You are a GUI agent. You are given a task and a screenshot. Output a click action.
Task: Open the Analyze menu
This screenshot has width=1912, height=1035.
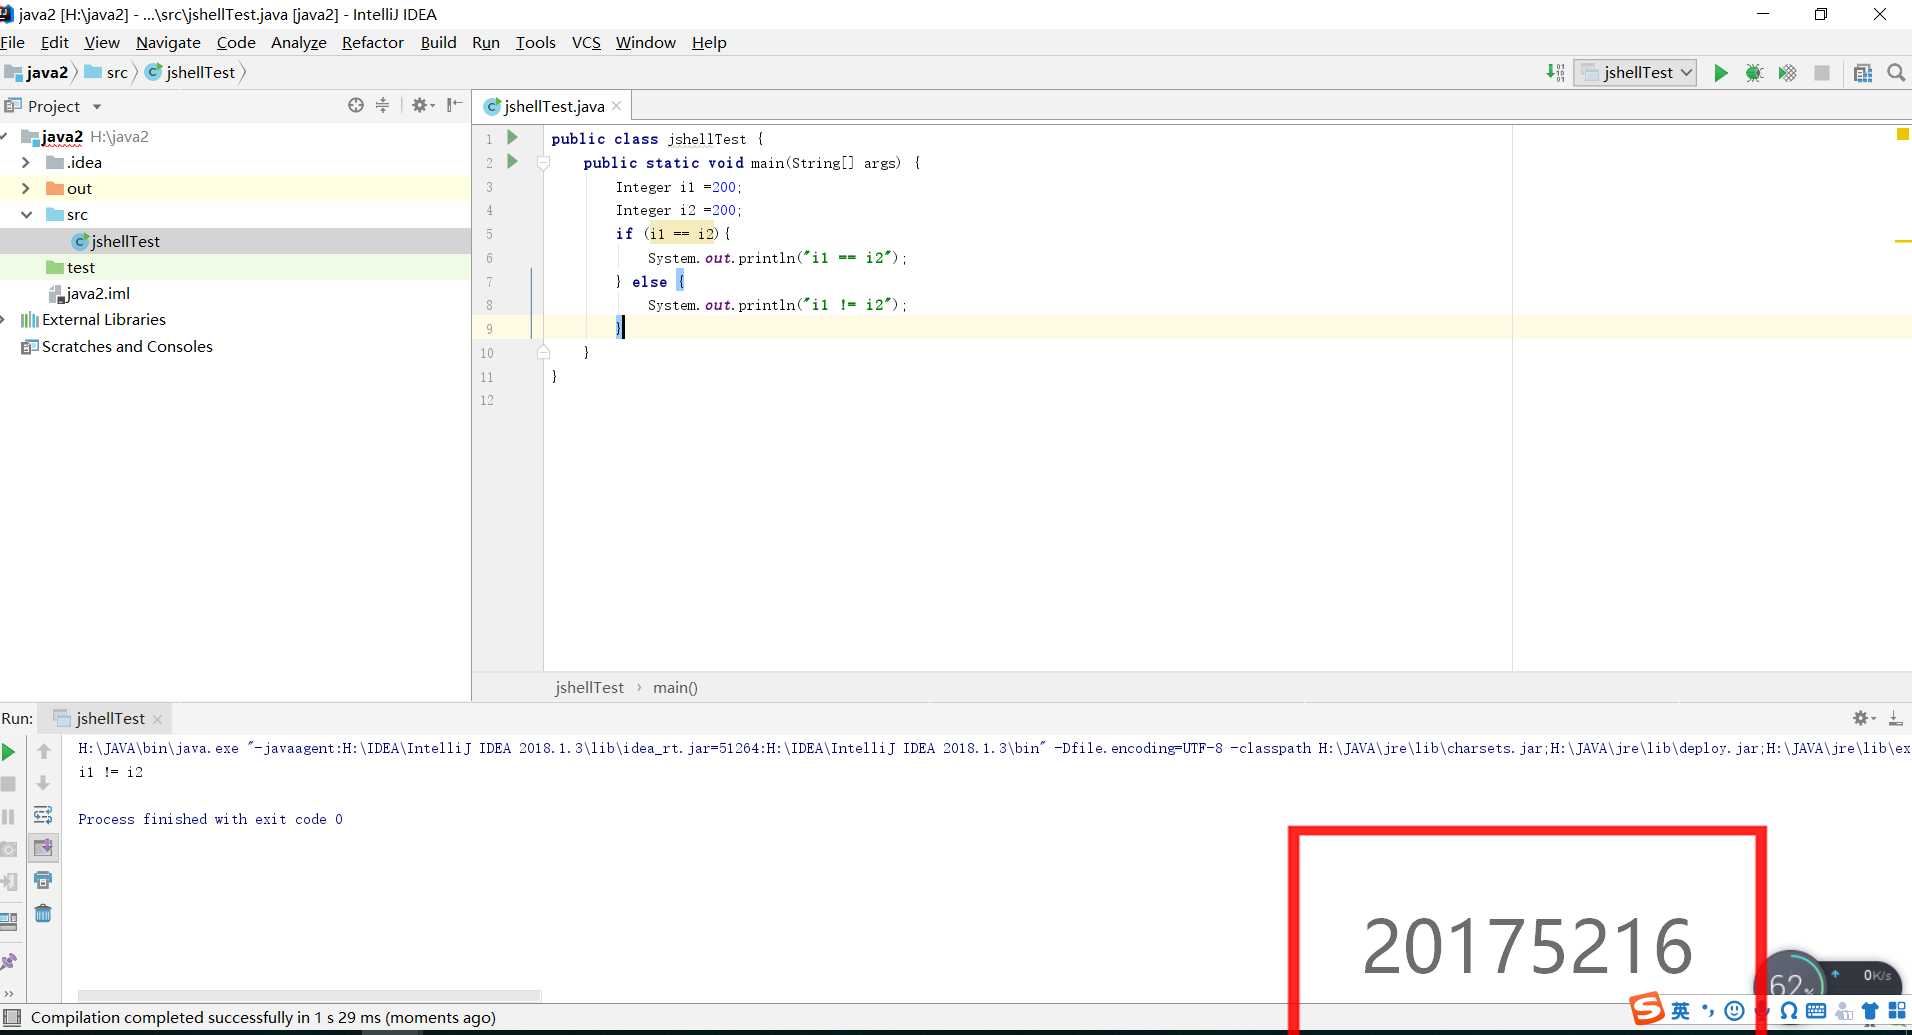click(298, 42)
